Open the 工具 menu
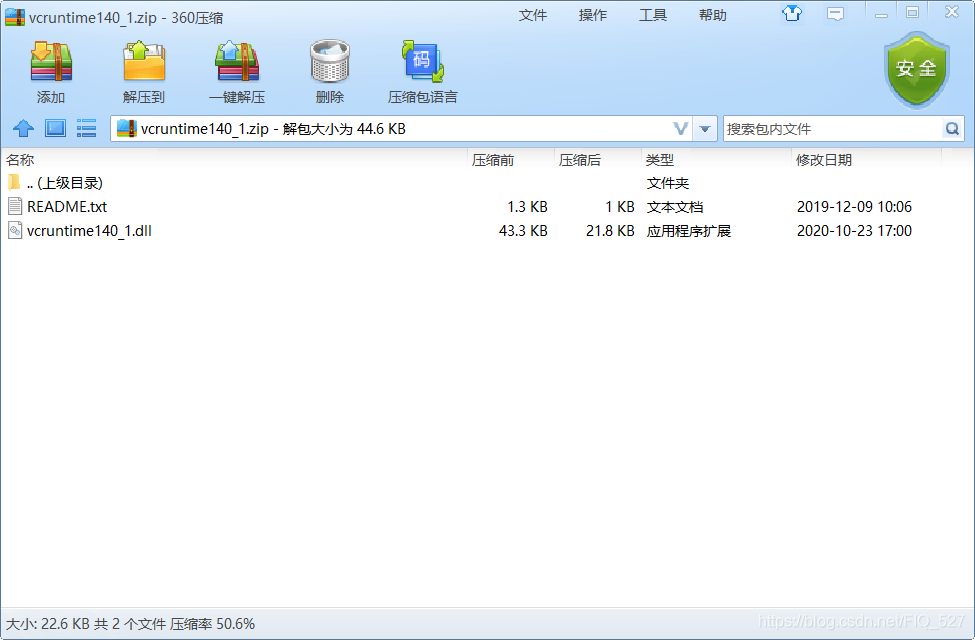Image resolution: width=975 pixels, height=640 pixels. [x=653, y=15]
